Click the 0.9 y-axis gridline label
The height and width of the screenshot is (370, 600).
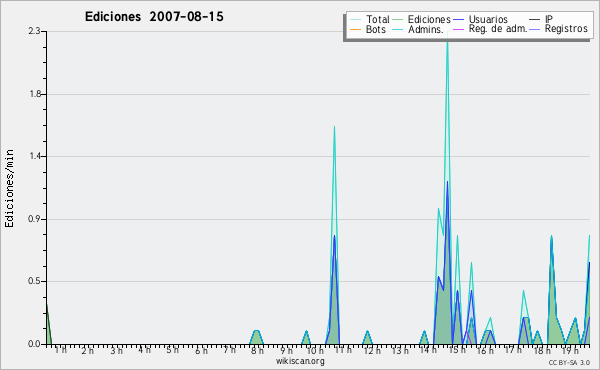point(35,219)
